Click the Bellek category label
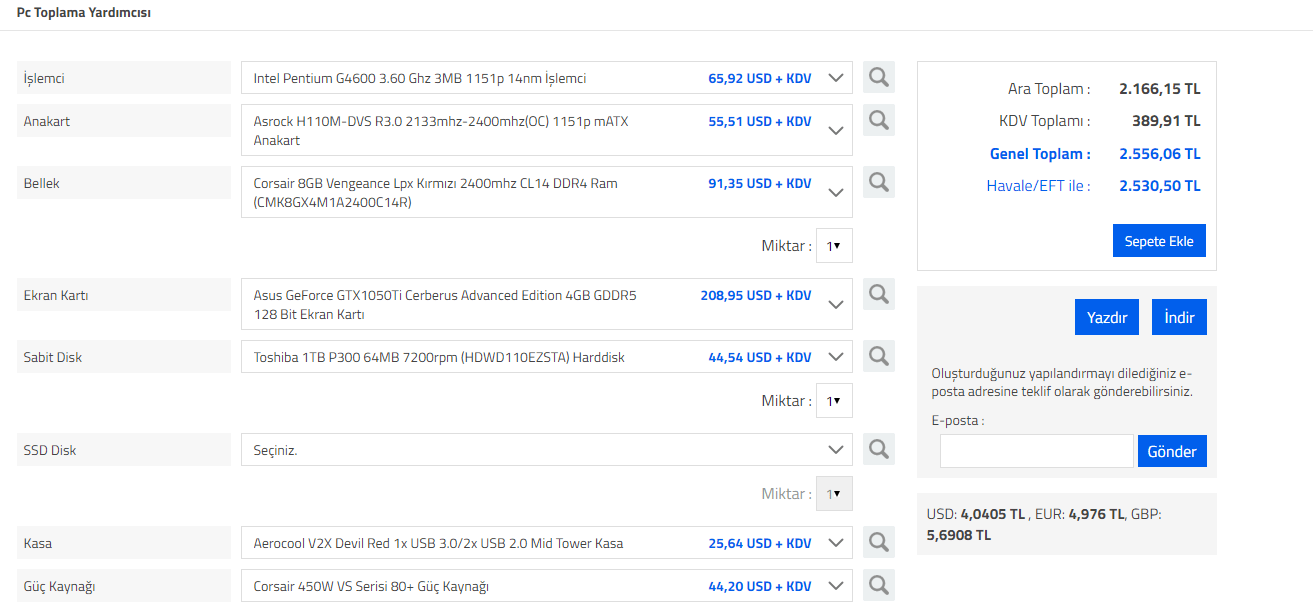The image size is (1313, 610). pyautogui.click(x=124, y=183)
